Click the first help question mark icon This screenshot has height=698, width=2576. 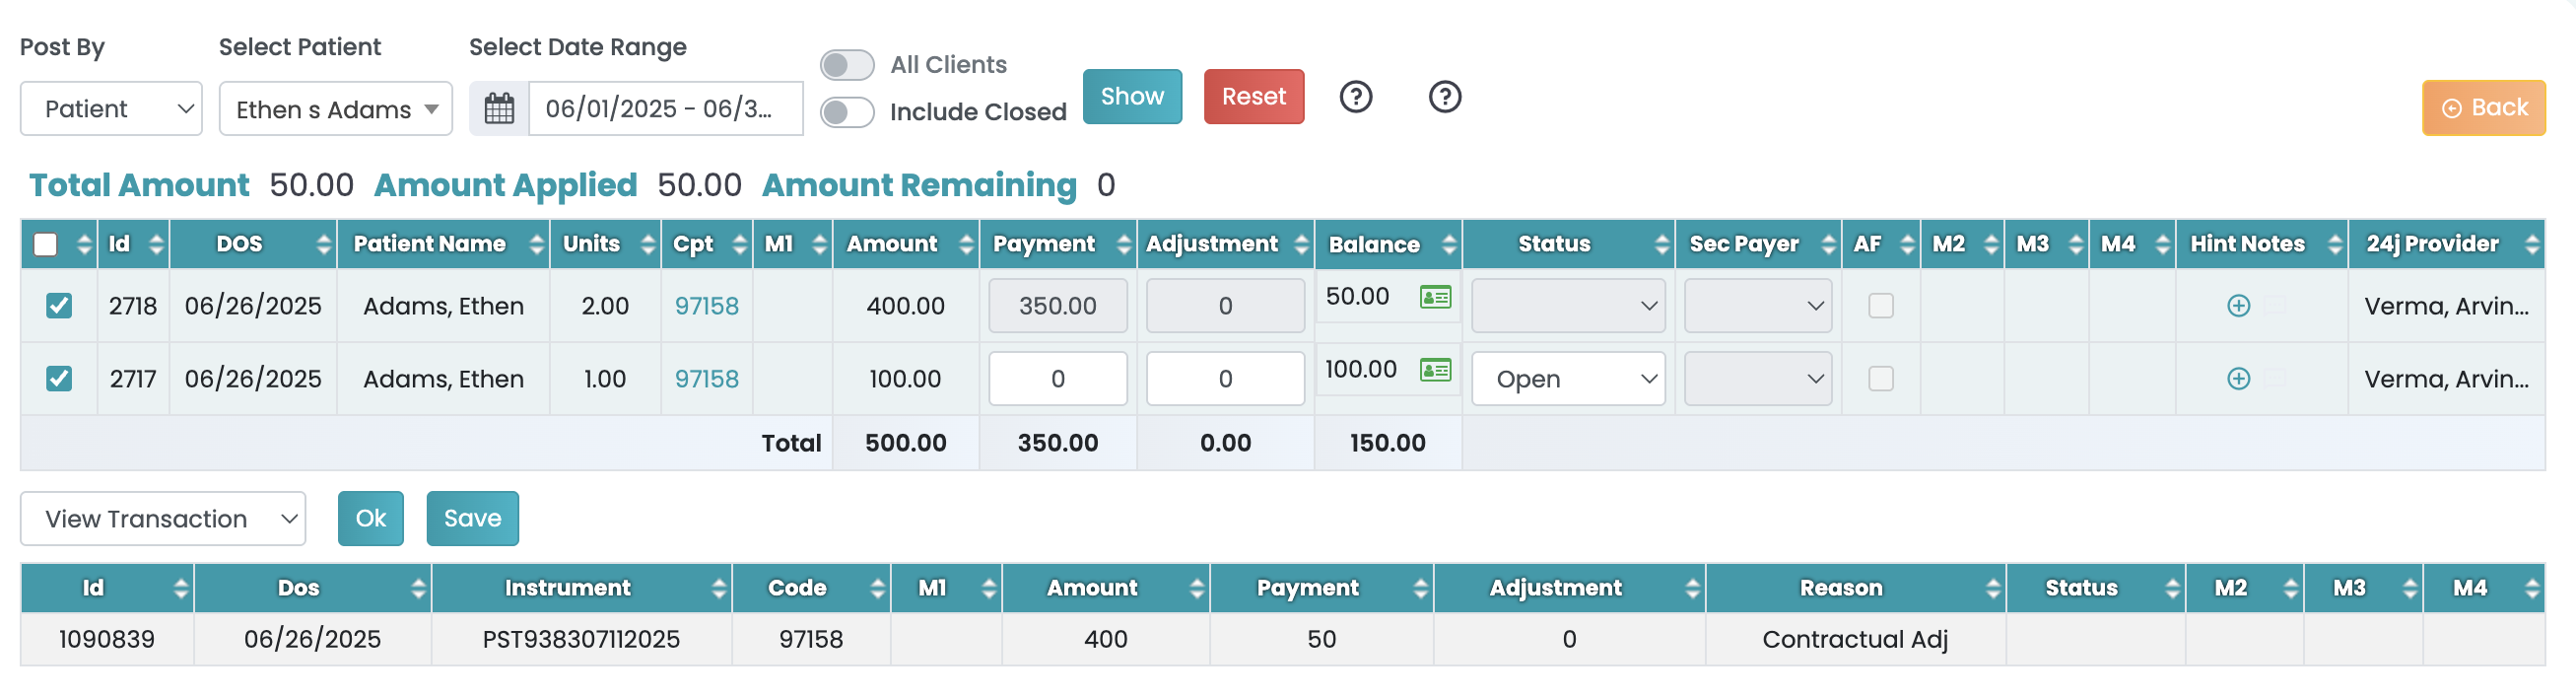coord(1356,97)
